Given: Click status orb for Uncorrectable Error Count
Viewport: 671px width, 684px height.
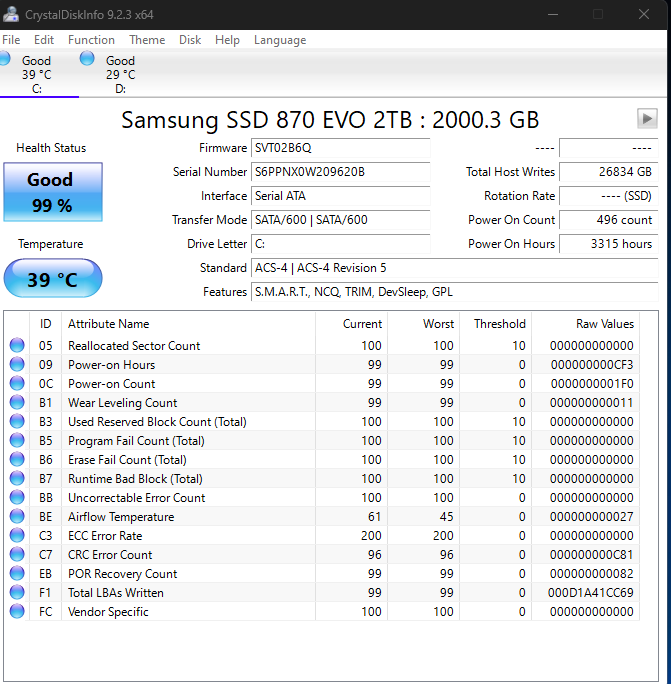Looking at the screenshot, I should [x=17, y=497].
